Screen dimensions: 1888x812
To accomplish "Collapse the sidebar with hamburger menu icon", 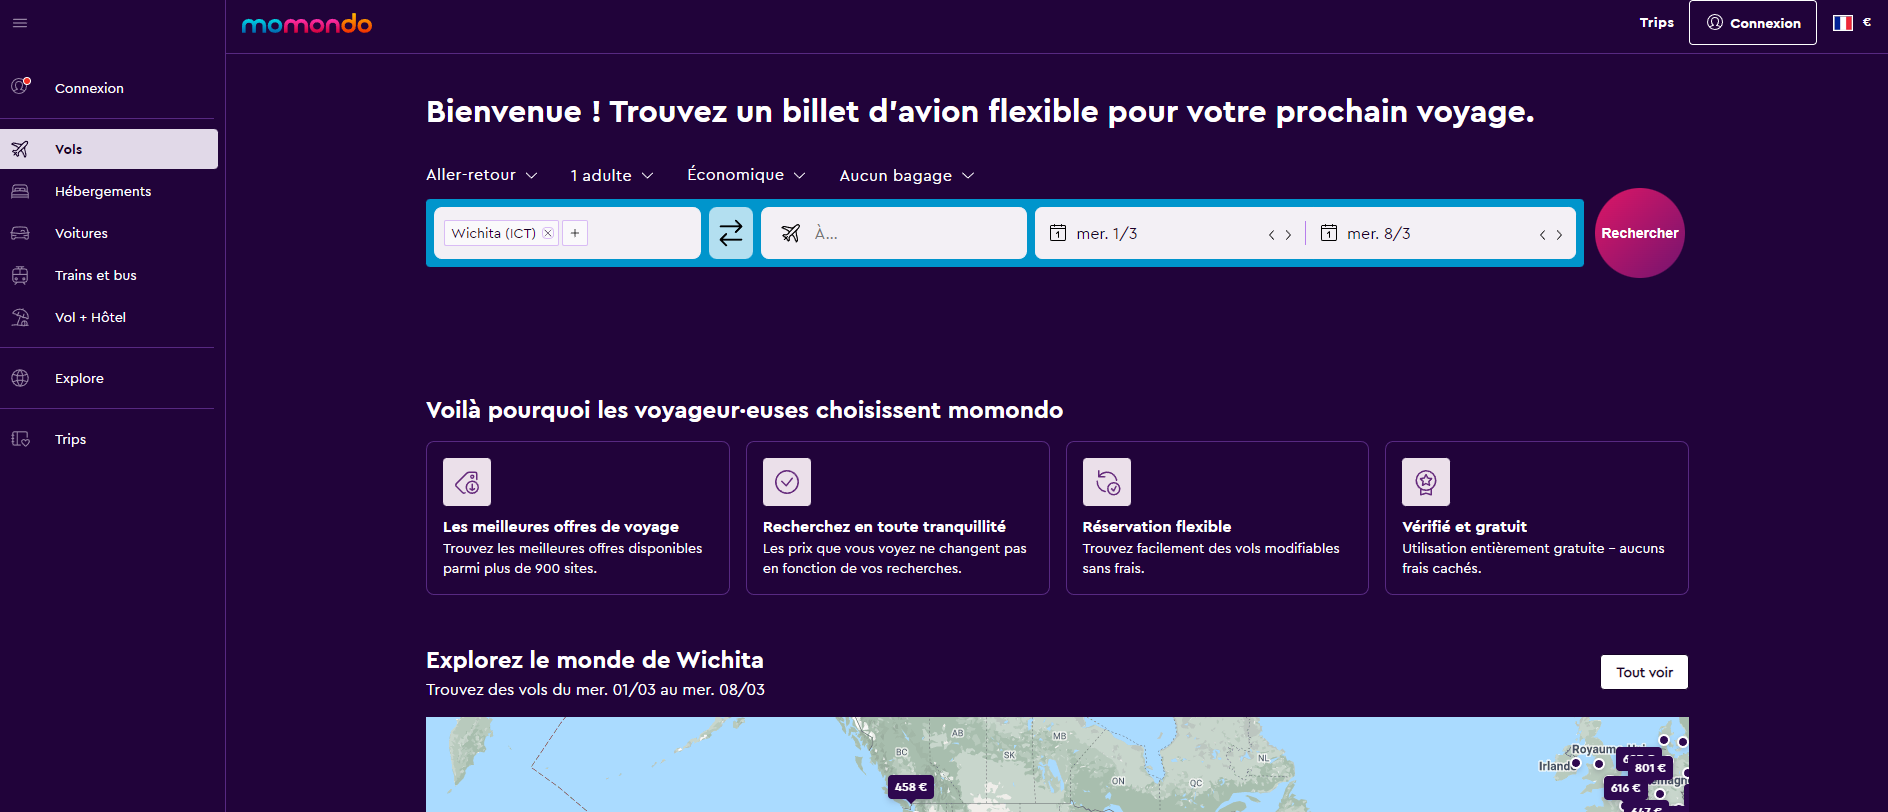I will [20, 23].
